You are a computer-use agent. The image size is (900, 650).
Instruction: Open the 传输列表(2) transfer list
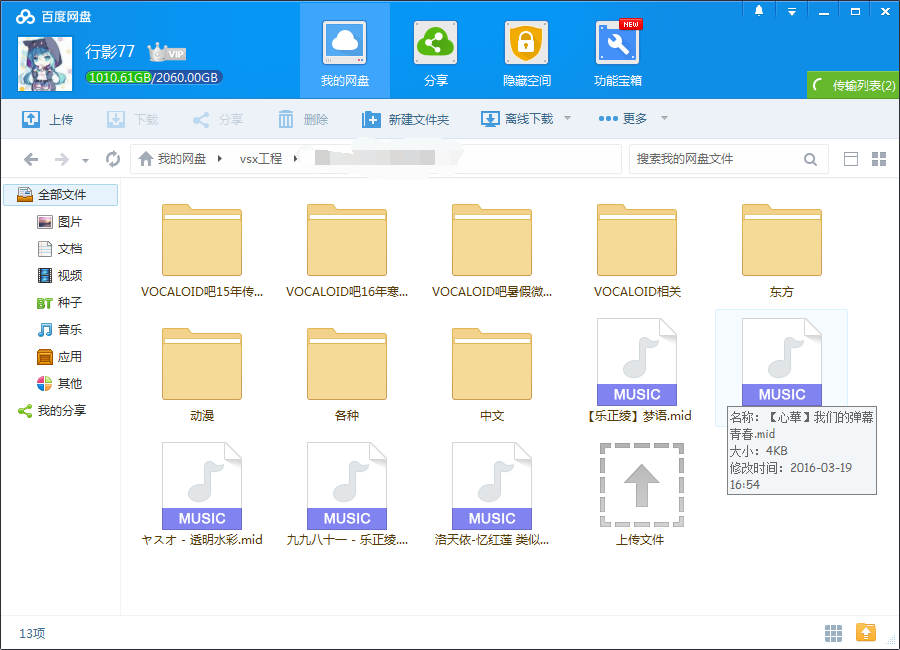click(x=854, y=85)
